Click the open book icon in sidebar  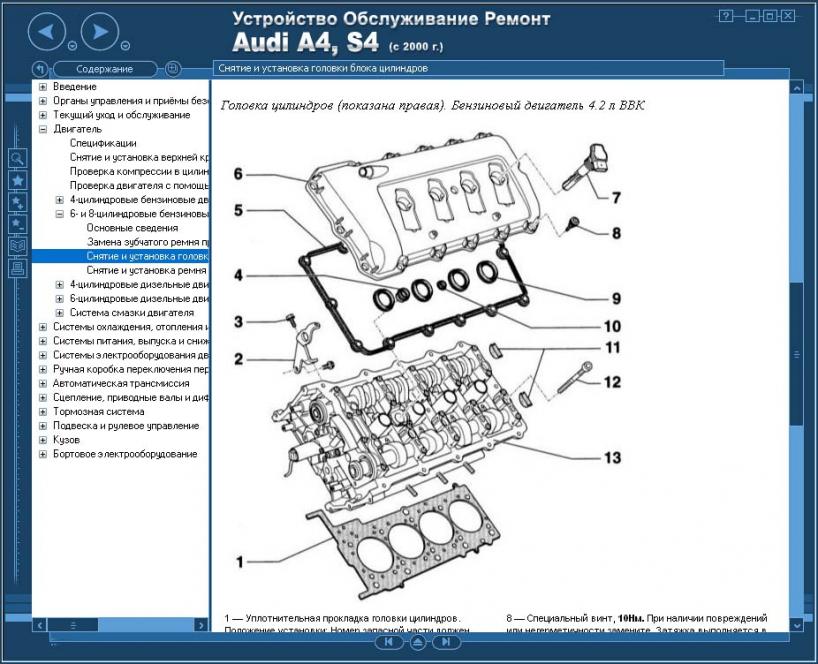click(18, 246)
